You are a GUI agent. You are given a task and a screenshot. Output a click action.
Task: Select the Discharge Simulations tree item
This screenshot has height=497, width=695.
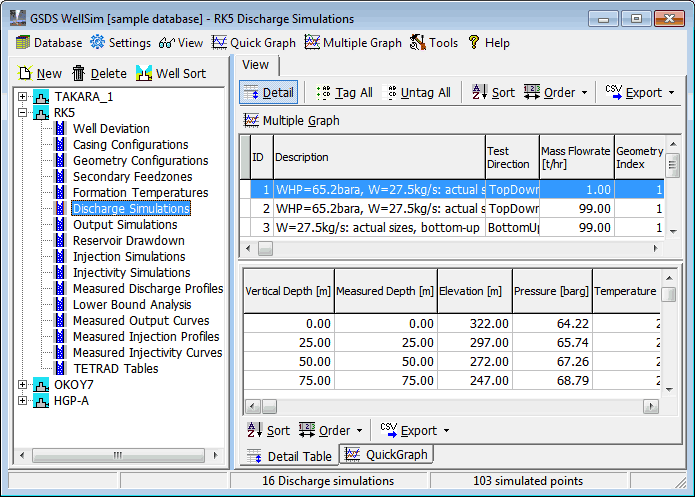pos(131,208)
